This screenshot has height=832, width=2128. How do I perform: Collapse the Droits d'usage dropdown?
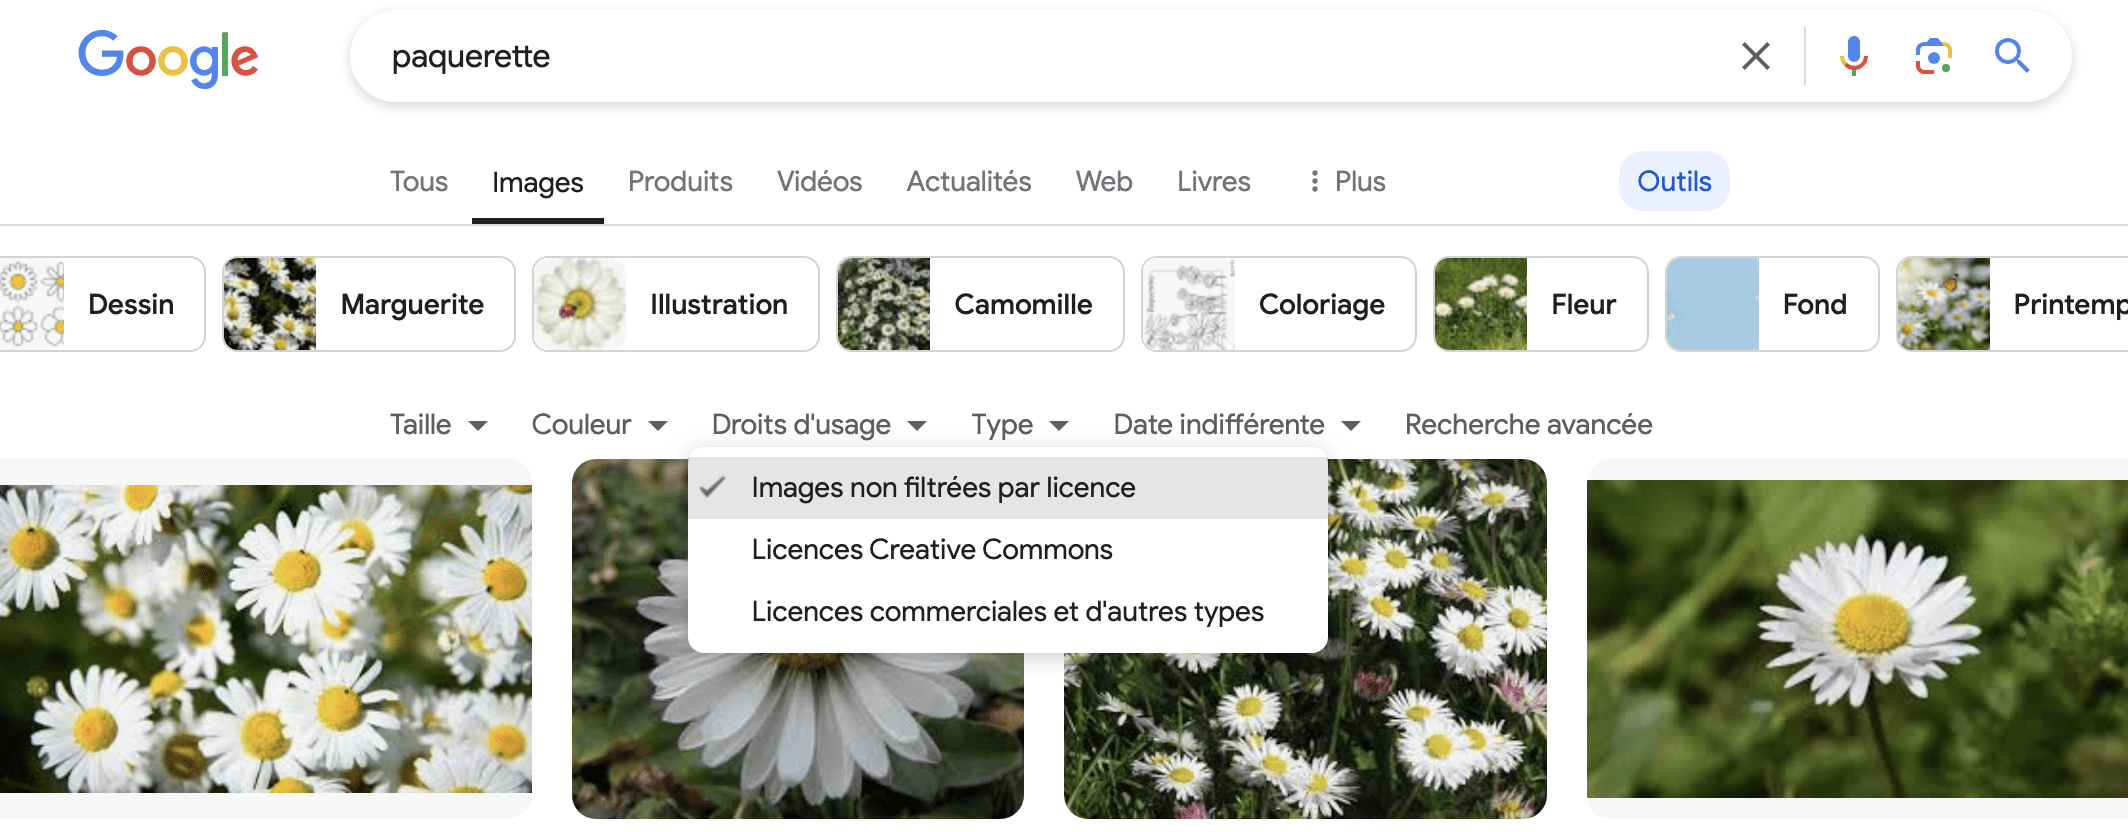click(x=819, y=425)
